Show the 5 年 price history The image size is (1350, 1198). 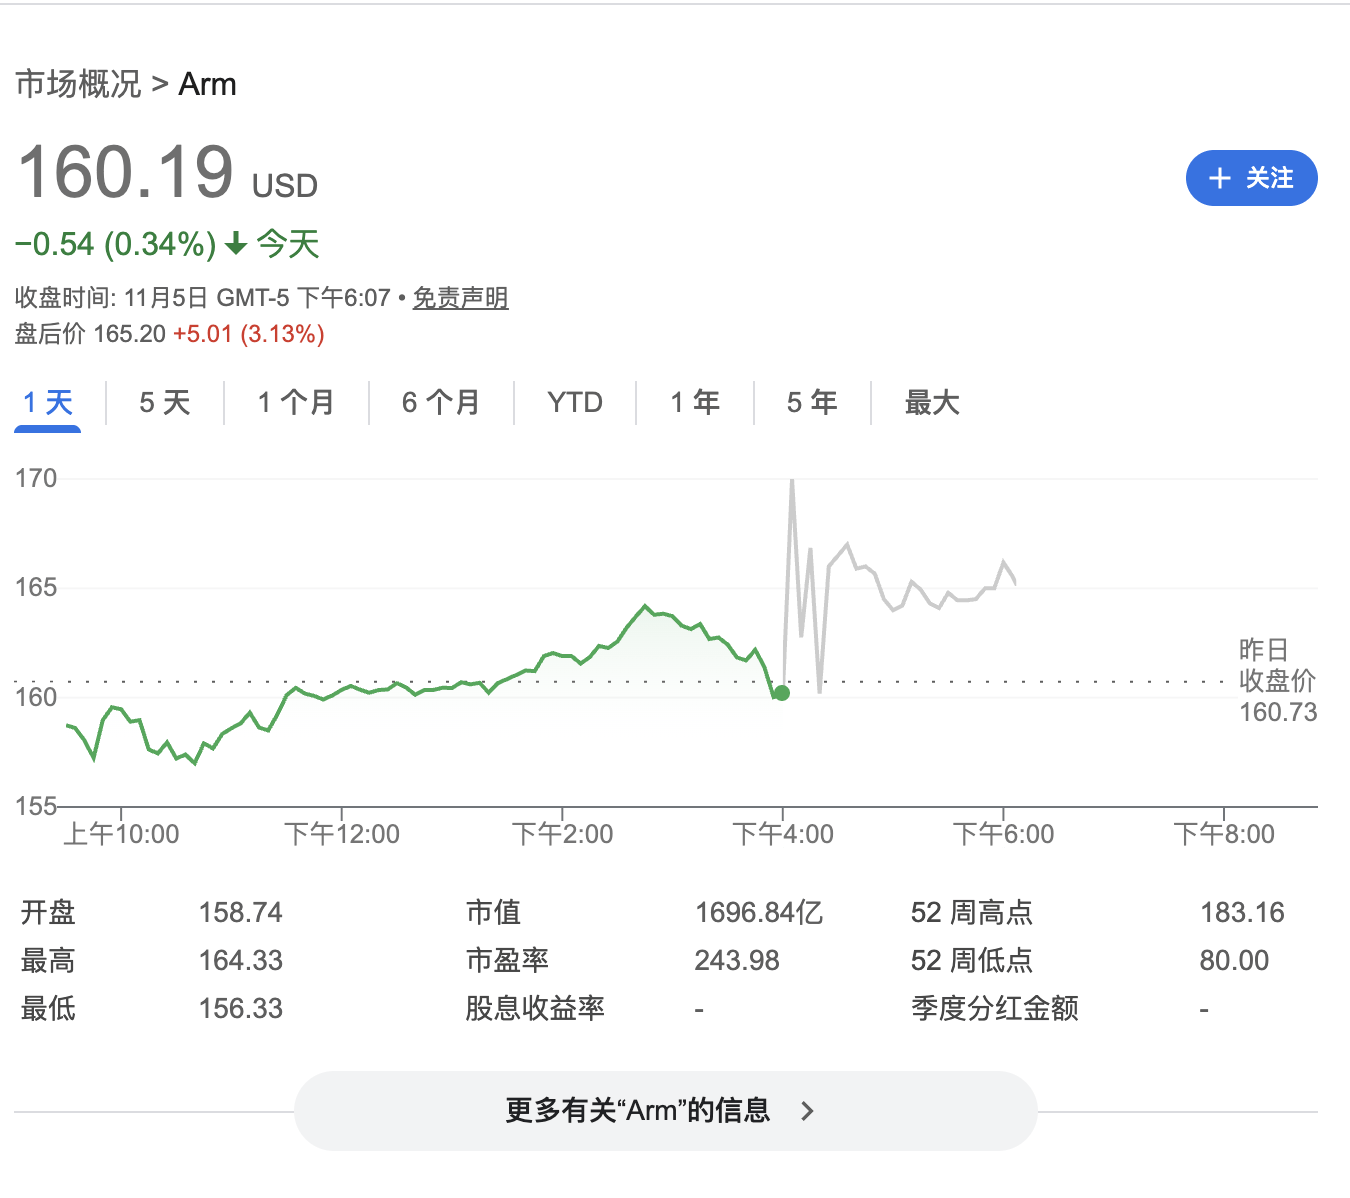coord(812,403)
